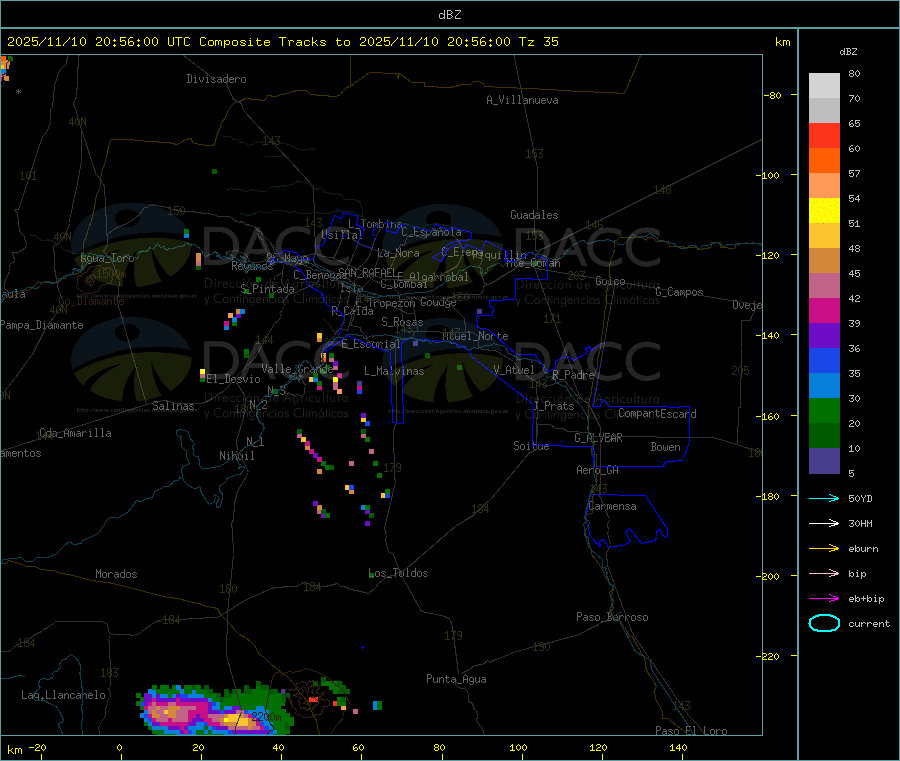Viewport: 900px width, 761px height.
Task: Click the G_Campos place label
Action: 679,292
